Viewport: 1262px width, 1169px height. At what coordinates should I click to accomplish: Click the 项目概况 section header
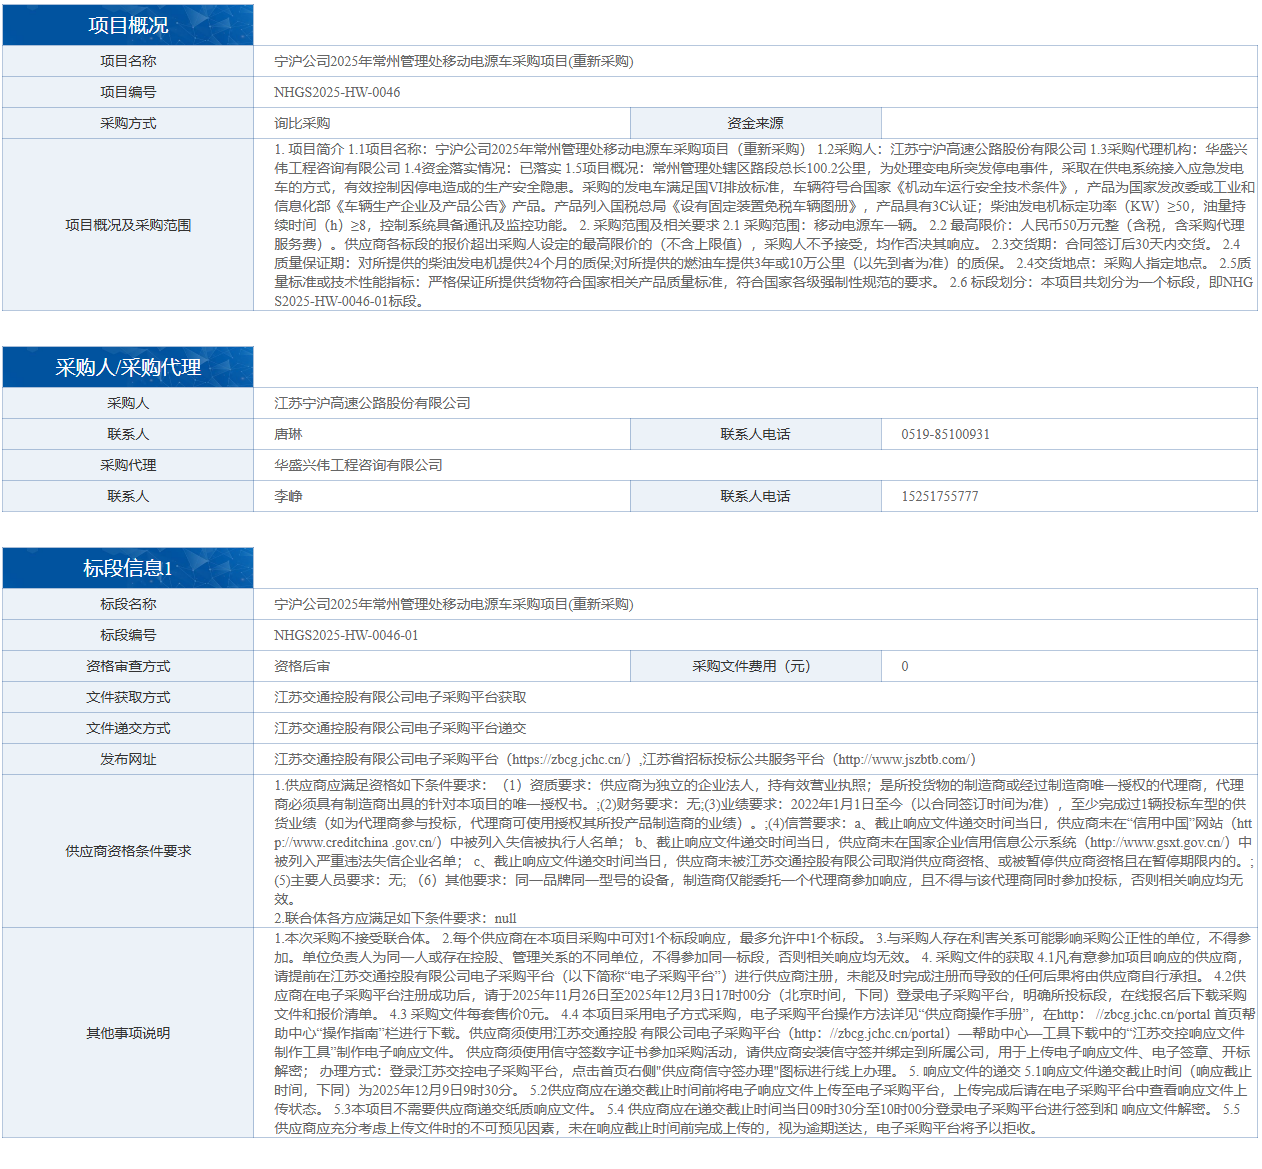[x=128, y=26]
